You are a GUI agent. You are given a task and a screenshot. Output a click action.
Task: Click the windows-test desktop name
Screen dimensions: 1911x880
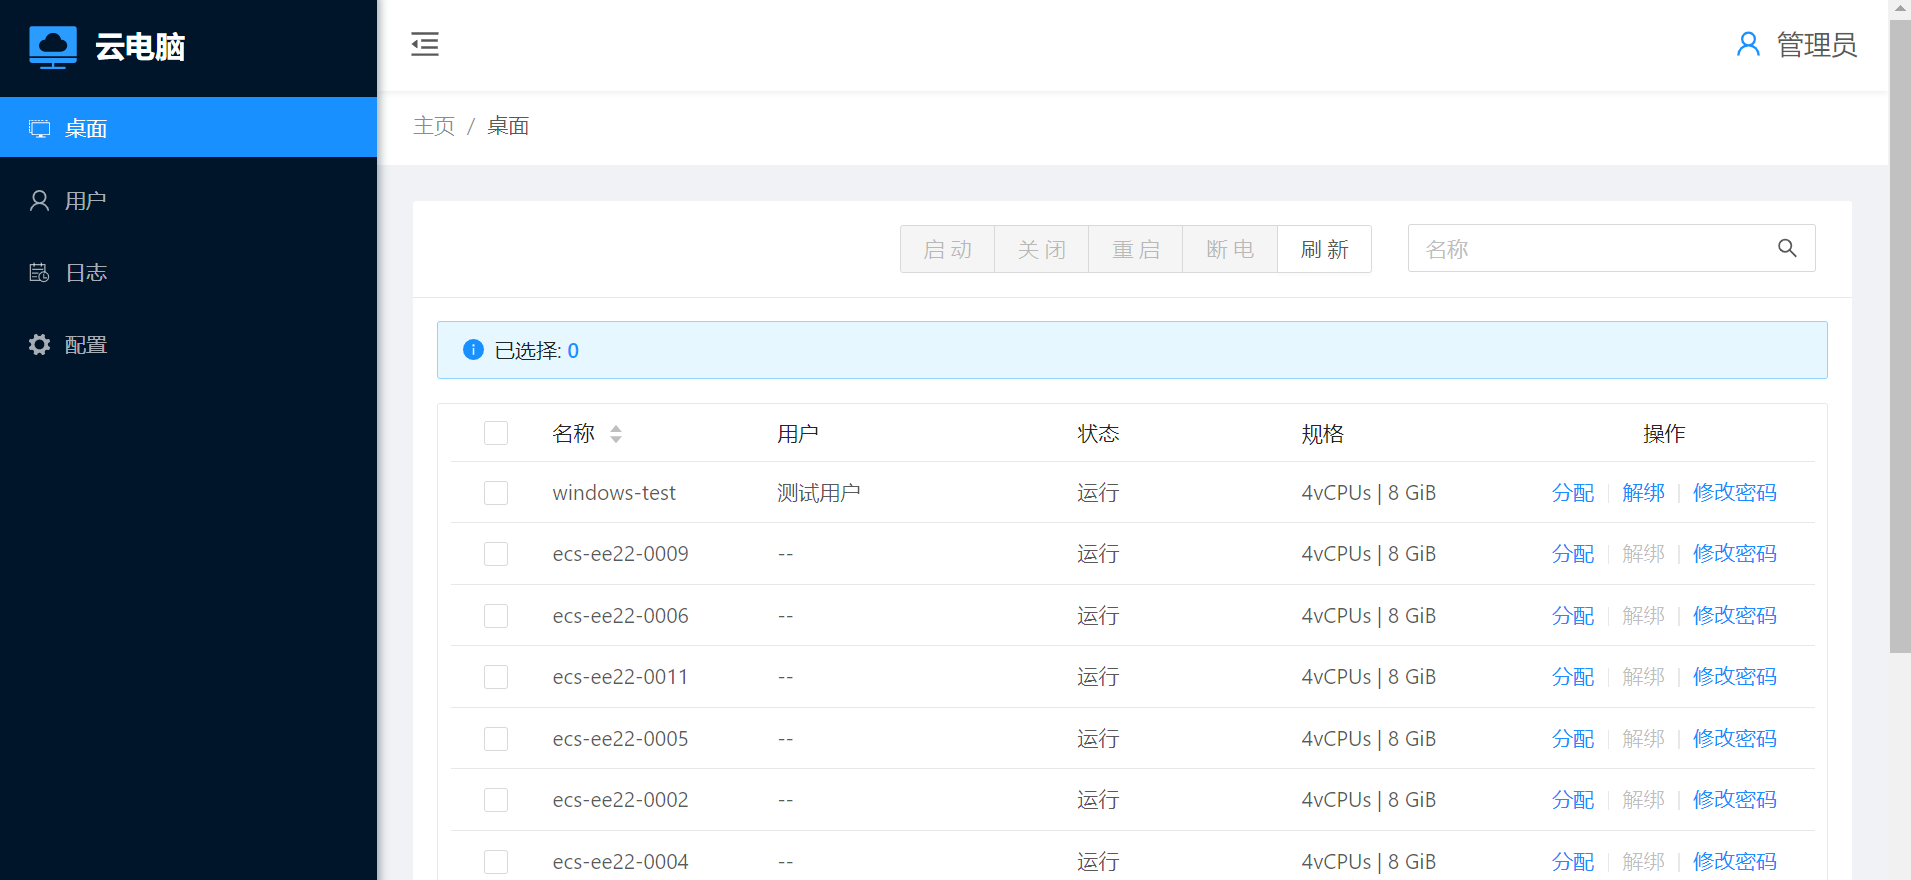point(614,493)
